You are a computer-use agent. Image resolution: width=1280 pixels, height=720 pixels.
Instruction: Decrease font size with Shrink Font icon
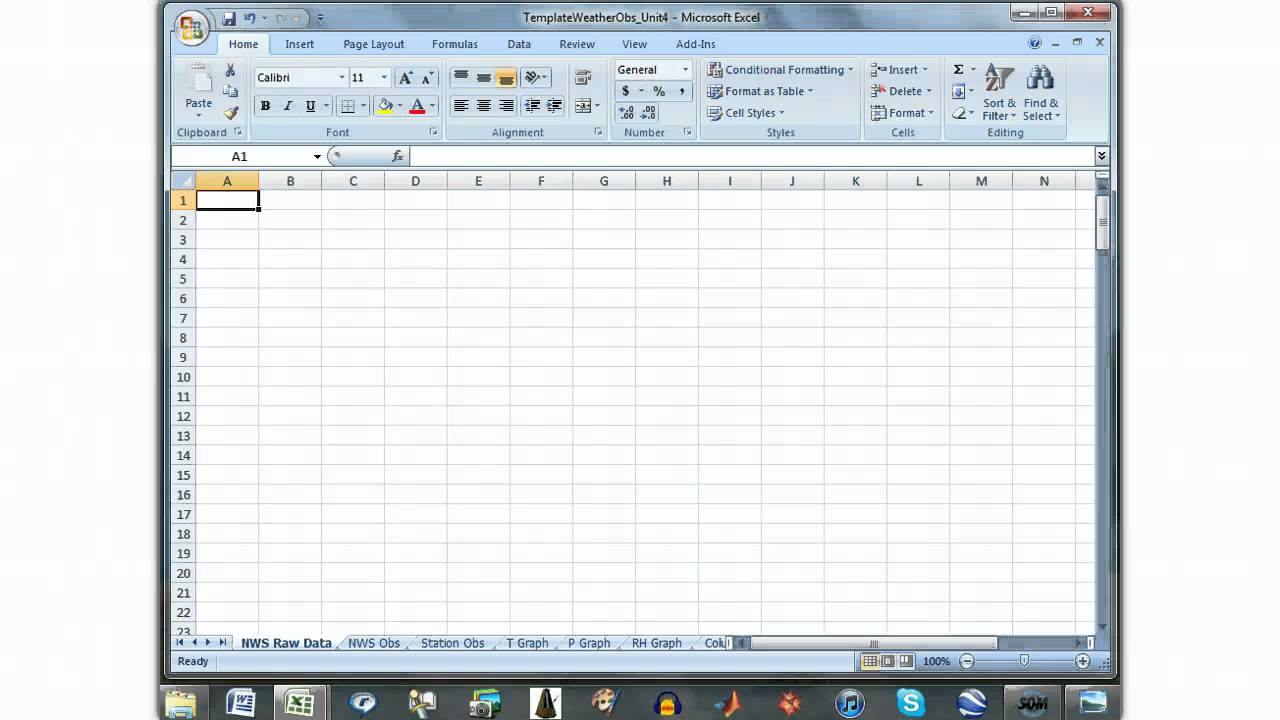[427, 78]
